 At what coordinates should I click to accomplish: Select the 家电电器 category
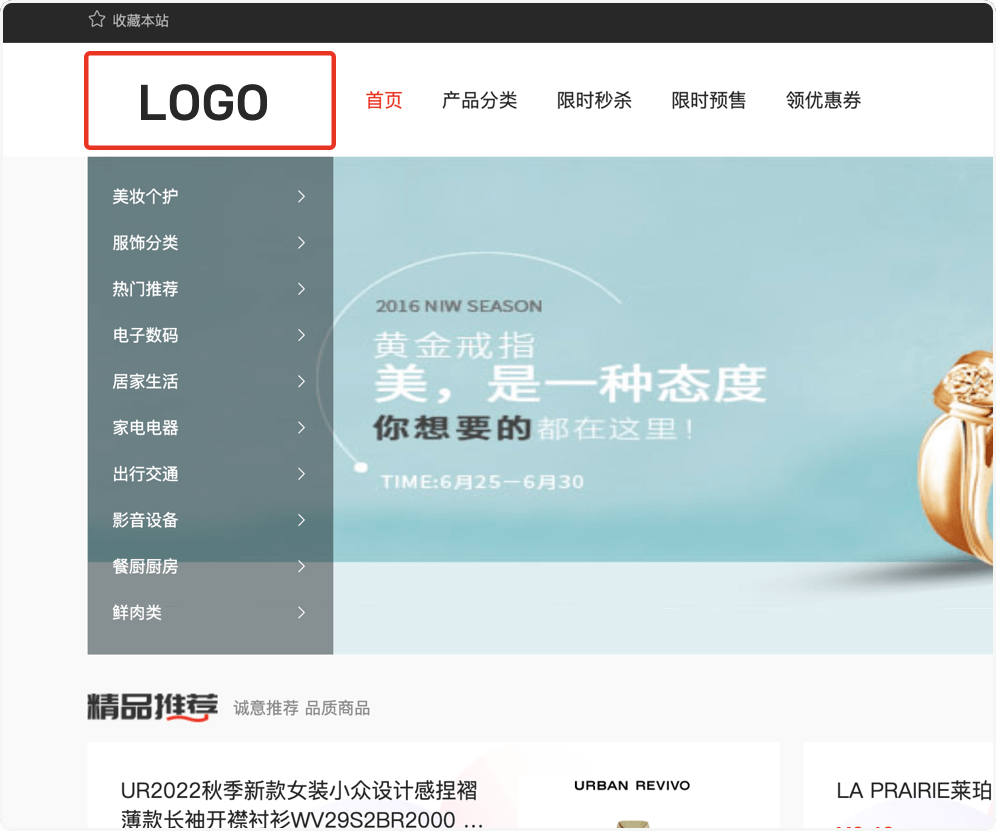tap(146, 428)
